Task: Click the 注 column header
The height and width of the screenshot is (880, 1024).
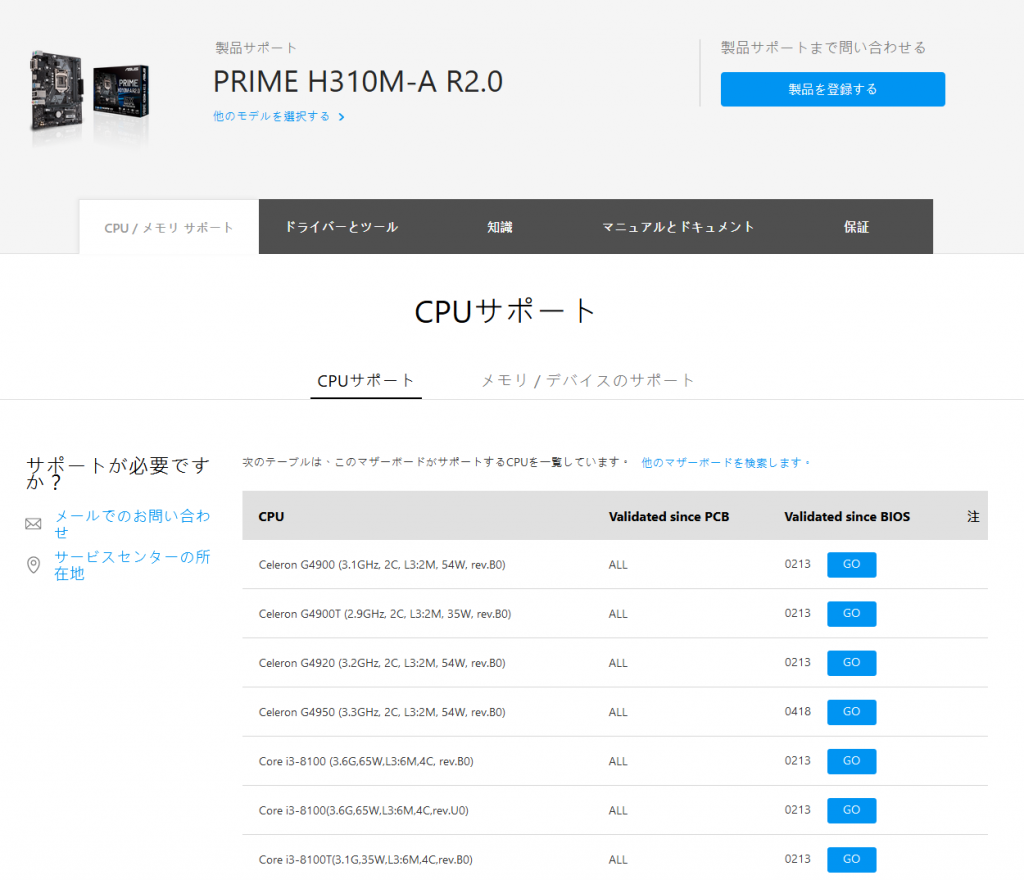Action: coord(973,516)
